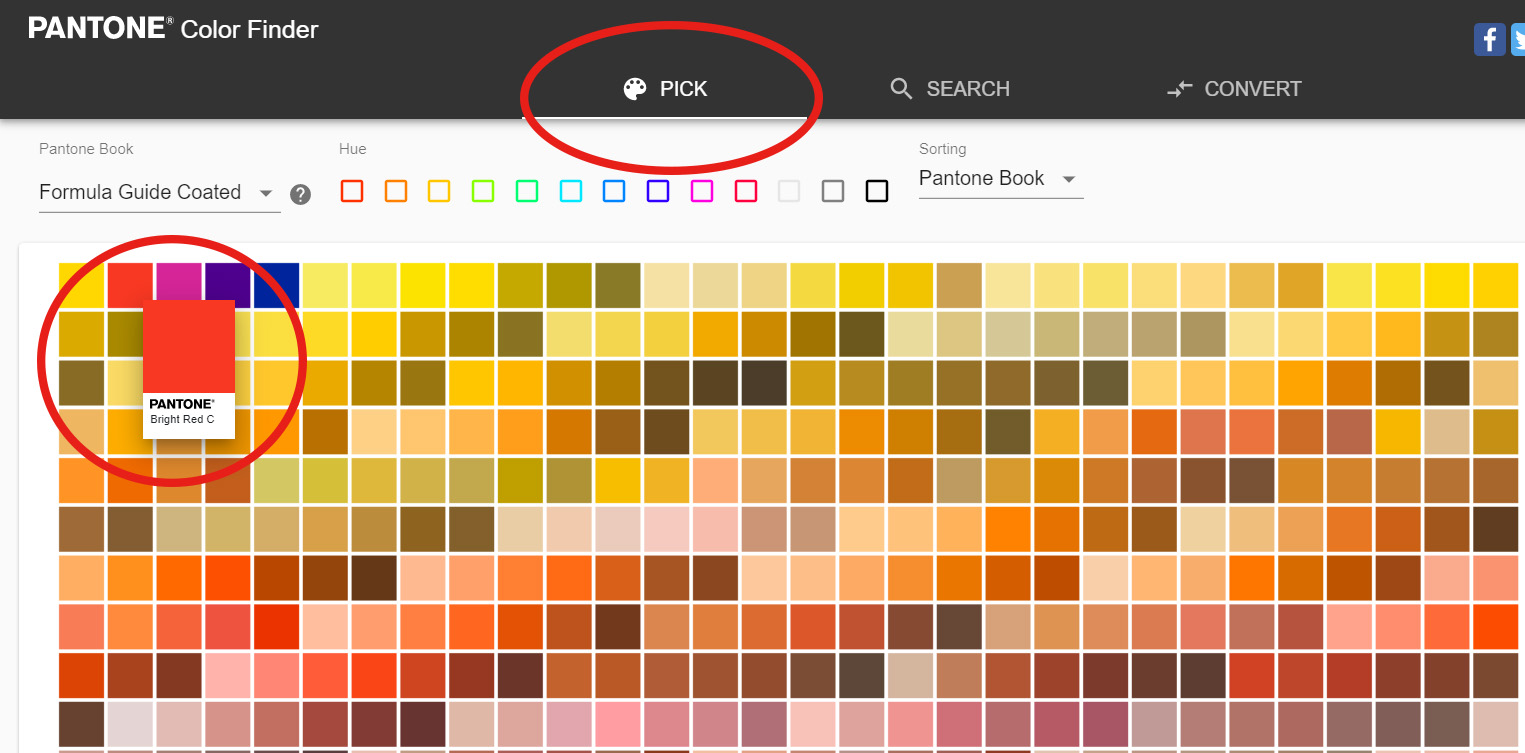Open the Pantone Book help question mark
1525x753 pixels.
(x=300, y=194)
